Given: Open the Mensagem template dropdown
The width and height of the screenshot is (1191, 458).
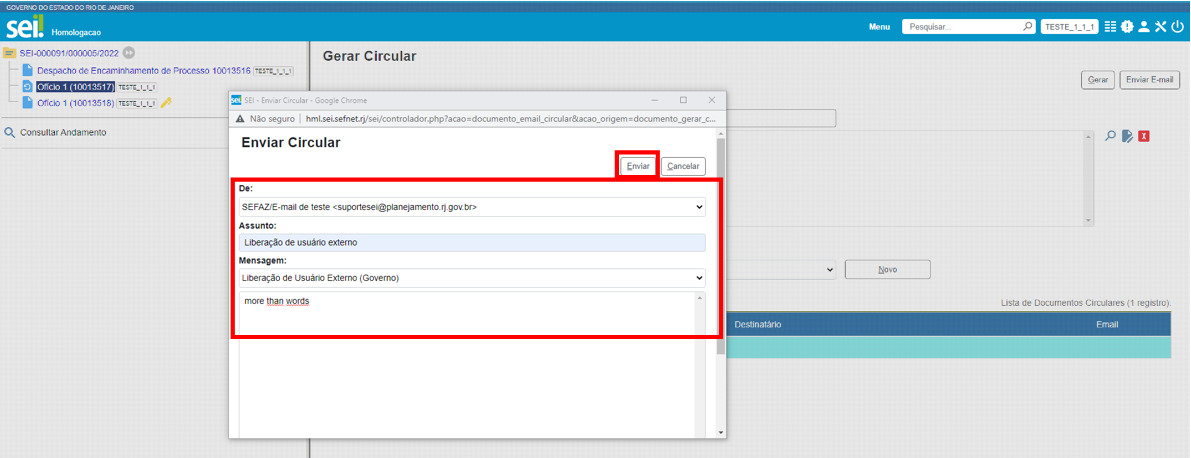Looking at the screenshot, I should pos(472,277).
